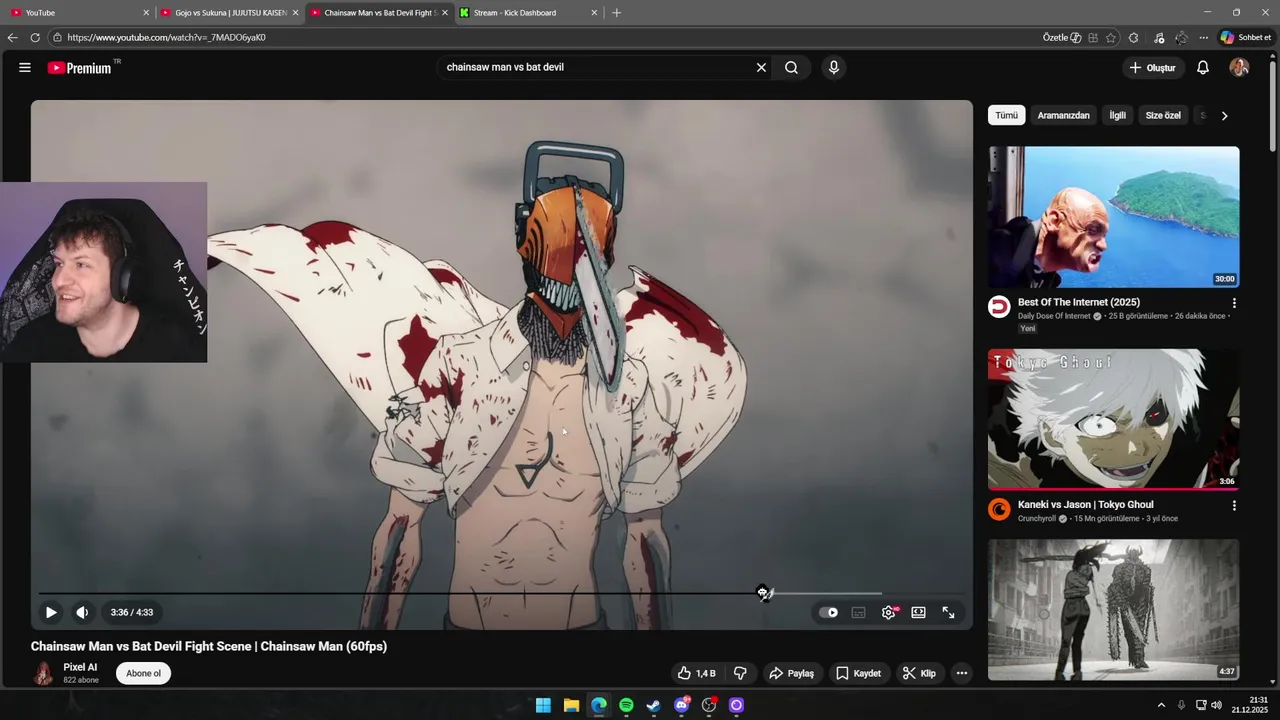The width and height of the screenshot is (1280, 720).
Task: Add page to favorites star
Action: [1111, 37]
